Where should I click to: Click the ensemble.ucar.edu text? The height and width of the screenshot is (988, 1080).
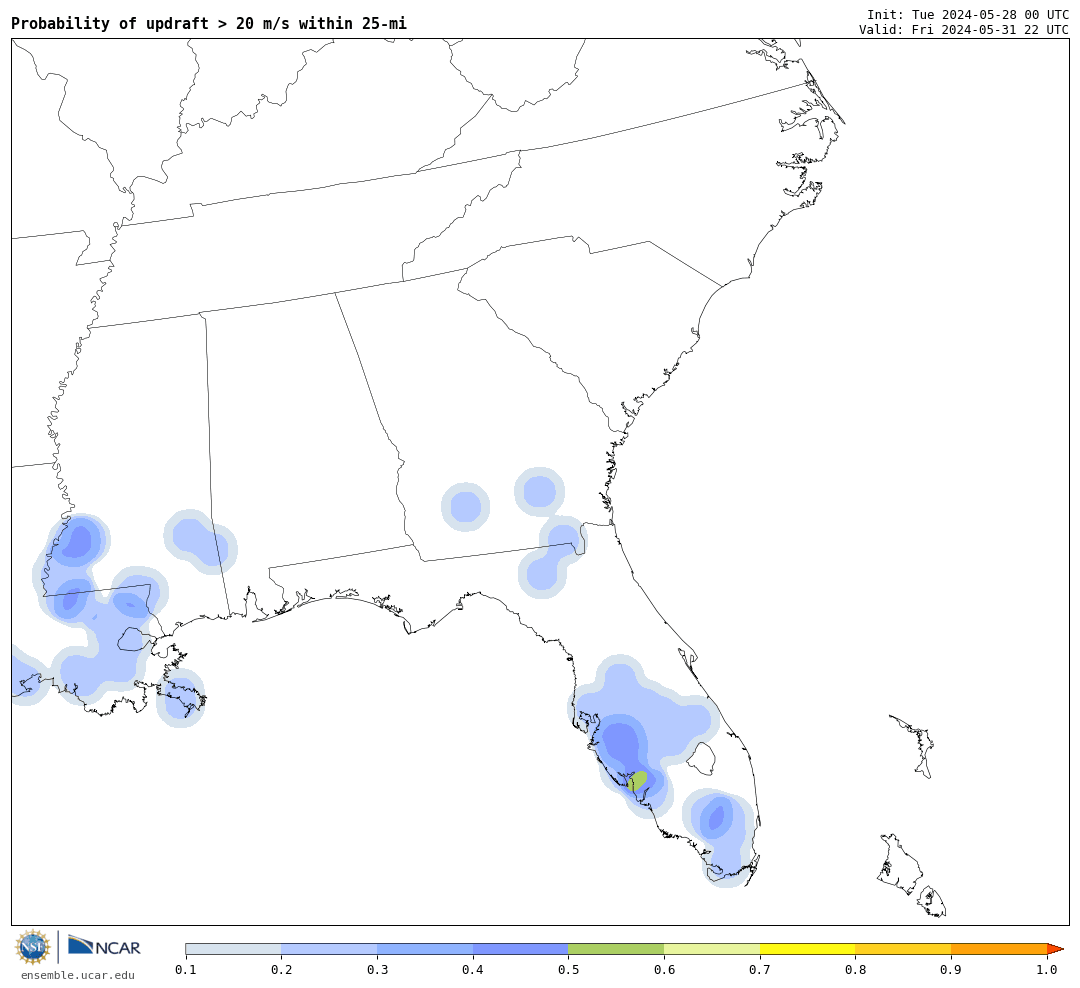click(78, 975)
